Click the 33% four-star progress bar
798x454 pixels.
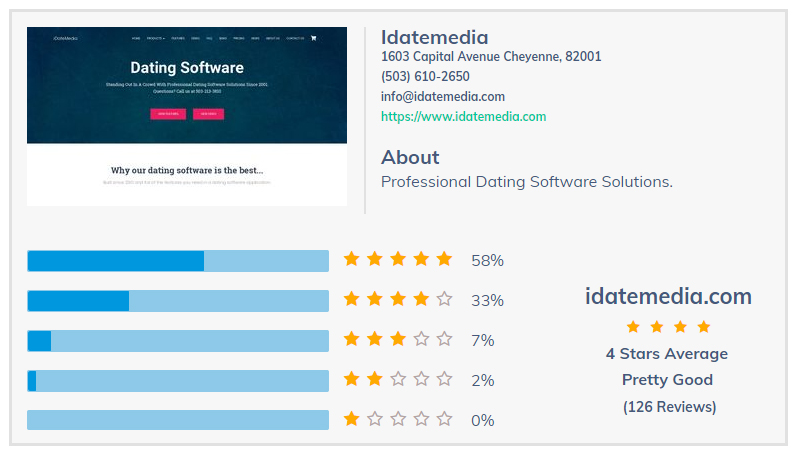pos(178,301)
